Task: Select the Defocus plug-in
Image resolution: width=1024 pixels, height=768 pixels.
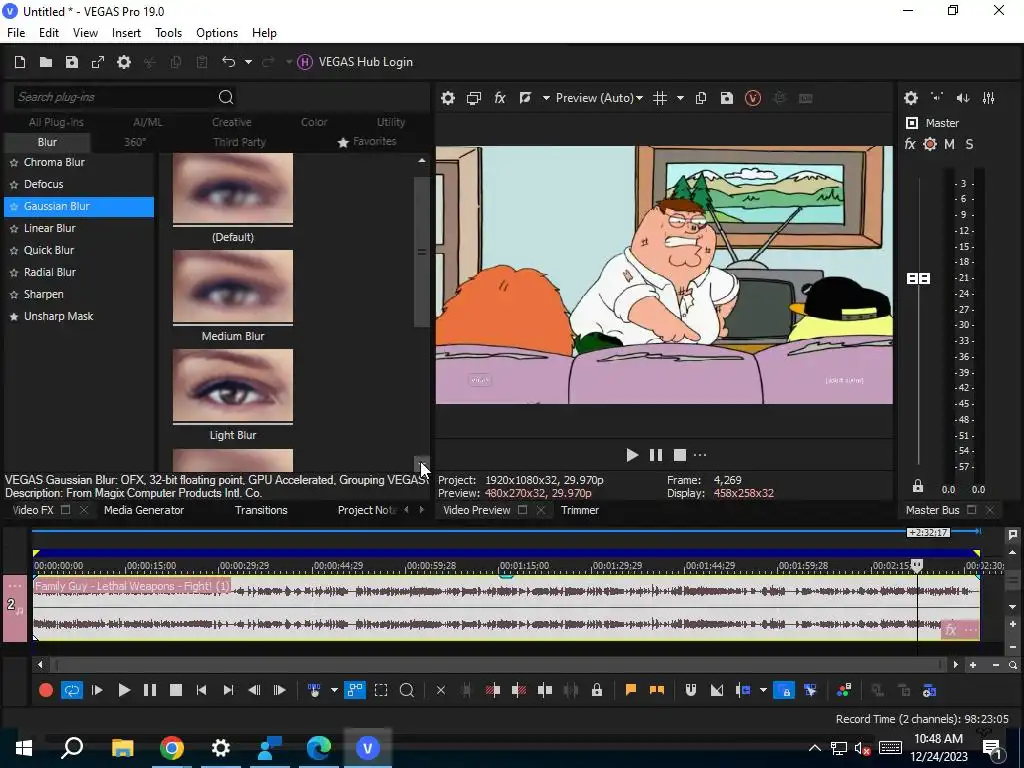Action: 44,184
